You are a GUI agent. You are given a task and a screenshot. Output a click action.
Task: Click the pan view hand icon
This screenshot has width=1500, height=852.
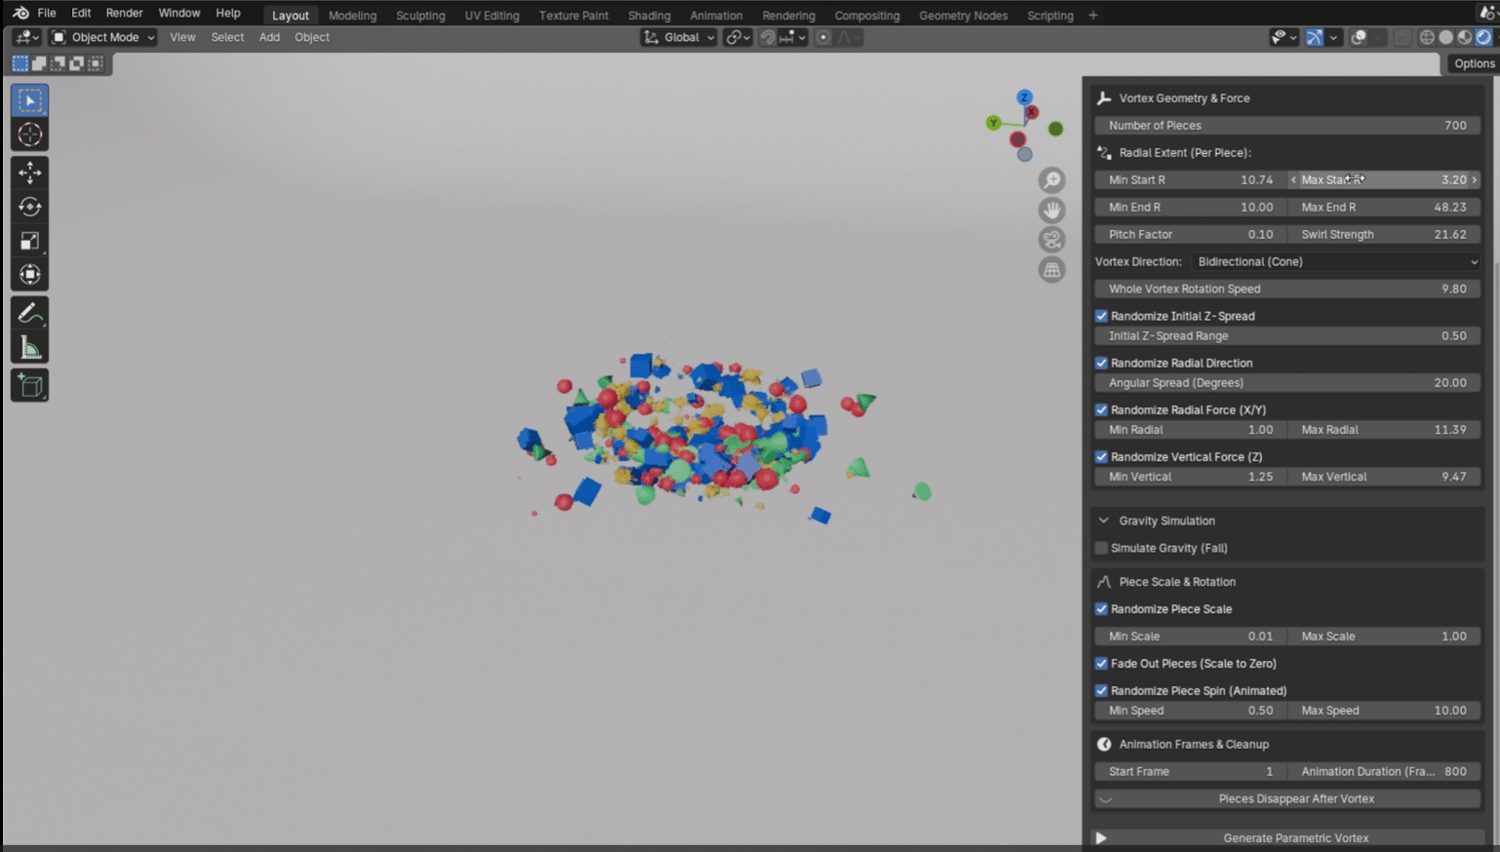pyautogui.click(x=1052, y=210)
